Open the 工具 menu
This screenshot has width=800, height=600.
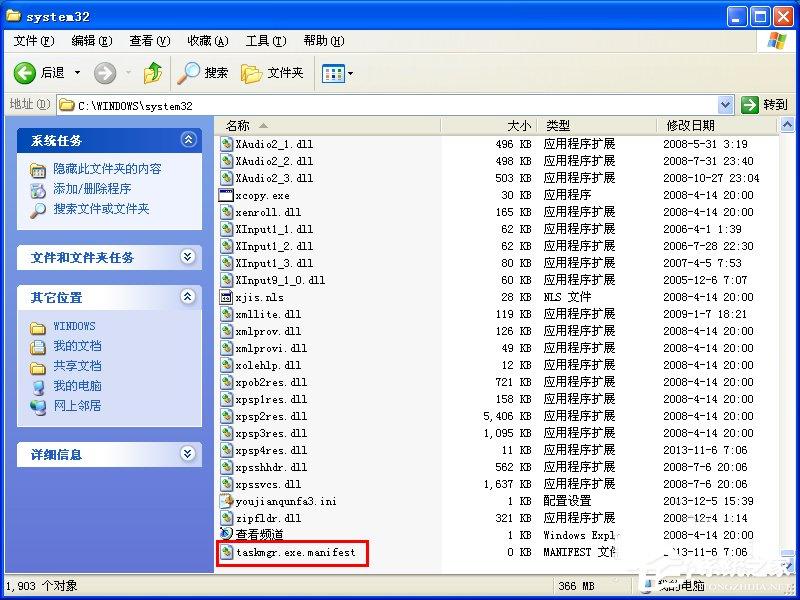tap(265, 41)
